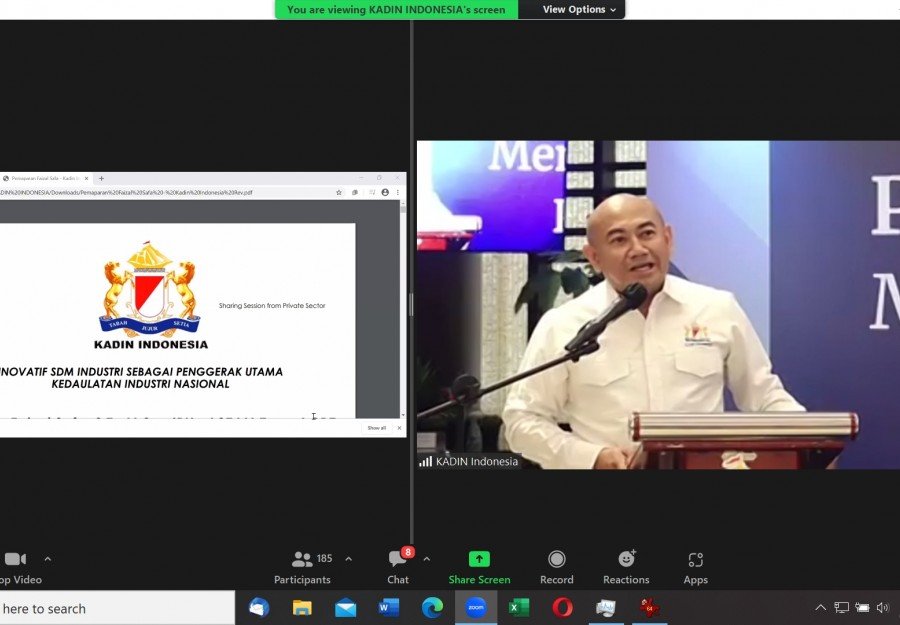Open File Explorer from the taskbar

click(x=302, y=607)
